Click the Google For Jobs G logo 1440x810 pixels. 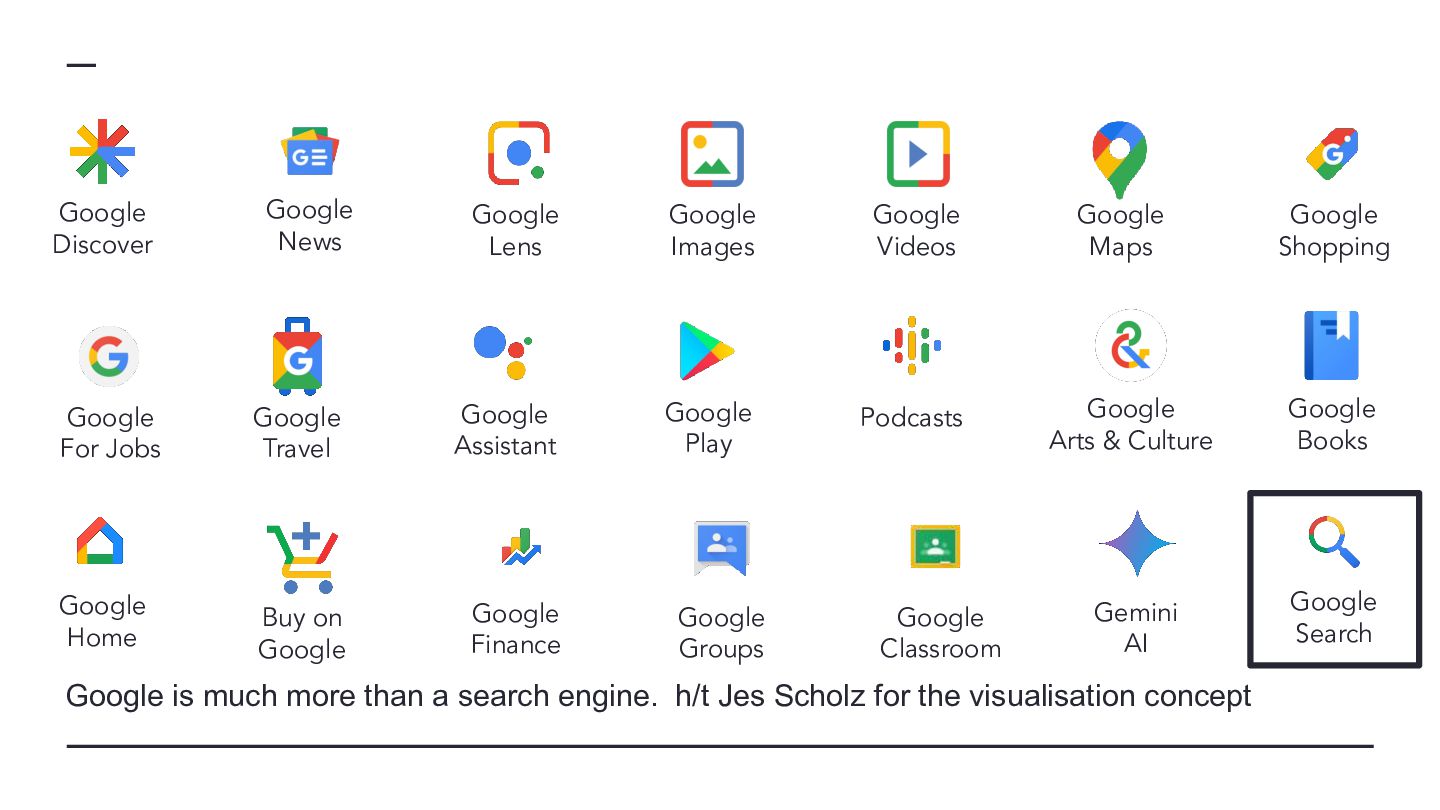pyautogui.click(x=108, y=356)
